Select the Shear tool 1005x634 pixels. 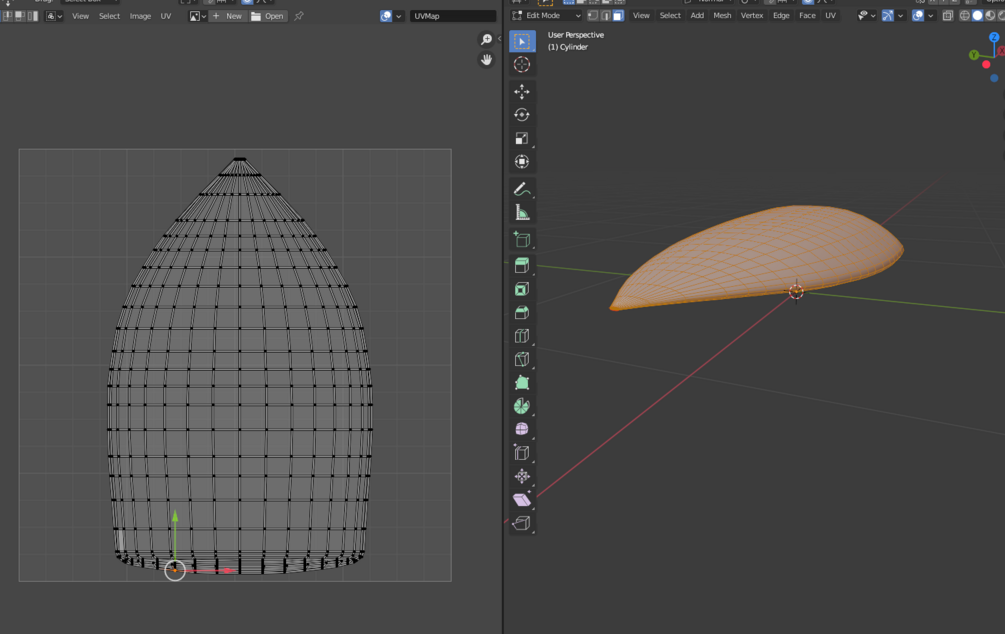(x=522, y=499)
